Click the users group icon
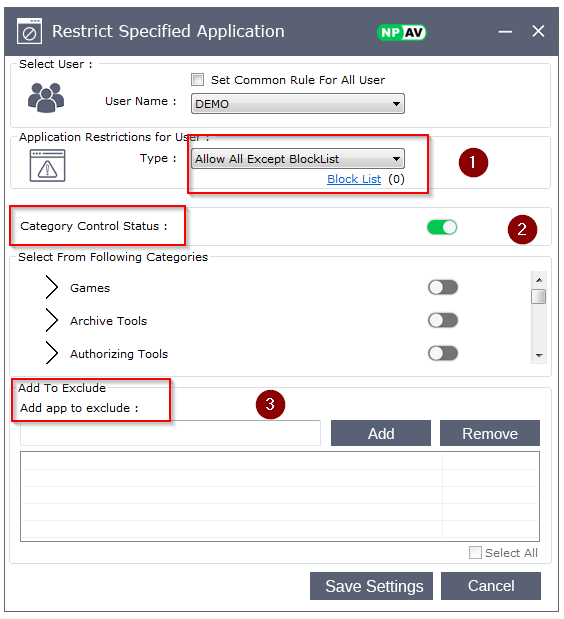This screenshot has width=564, height=619. click(x=46, y=98)
